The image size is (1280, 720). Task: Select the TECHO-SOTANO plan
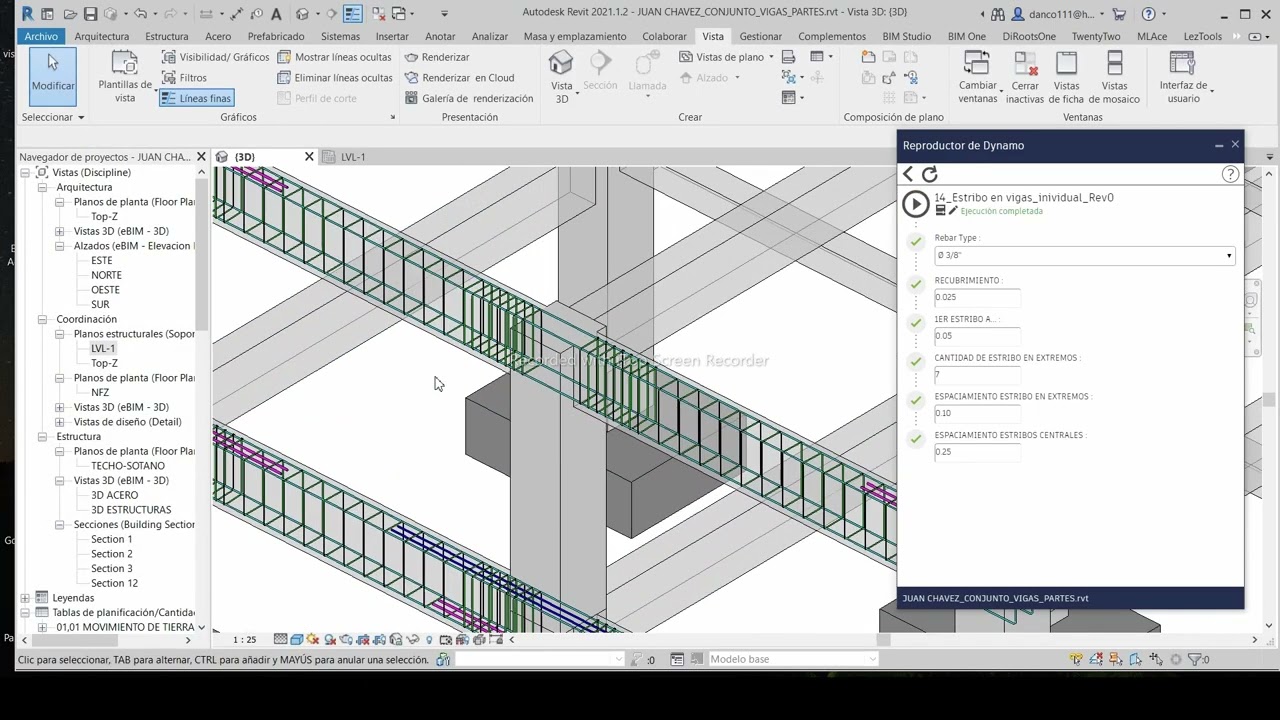pyautogui.click(x=128, y=466)
